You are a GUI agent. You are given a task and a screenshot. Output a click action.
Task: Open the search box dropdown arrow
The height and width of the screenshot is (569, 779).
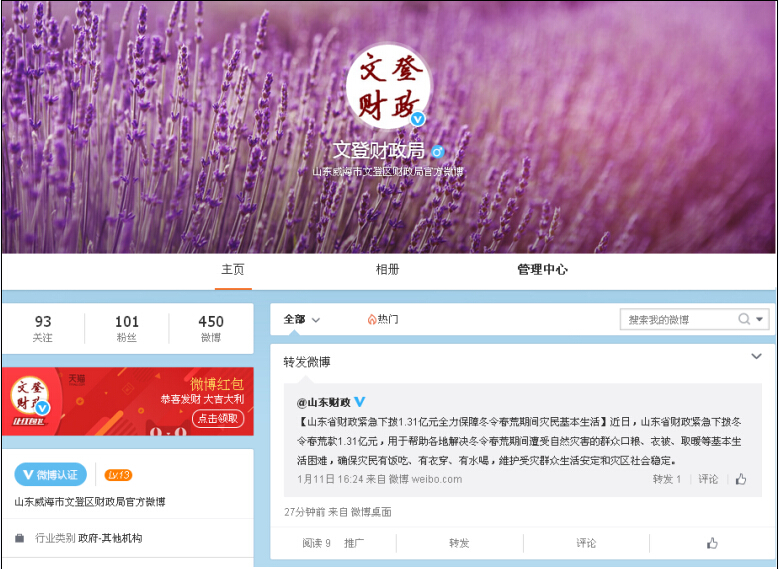coord(760,319)
